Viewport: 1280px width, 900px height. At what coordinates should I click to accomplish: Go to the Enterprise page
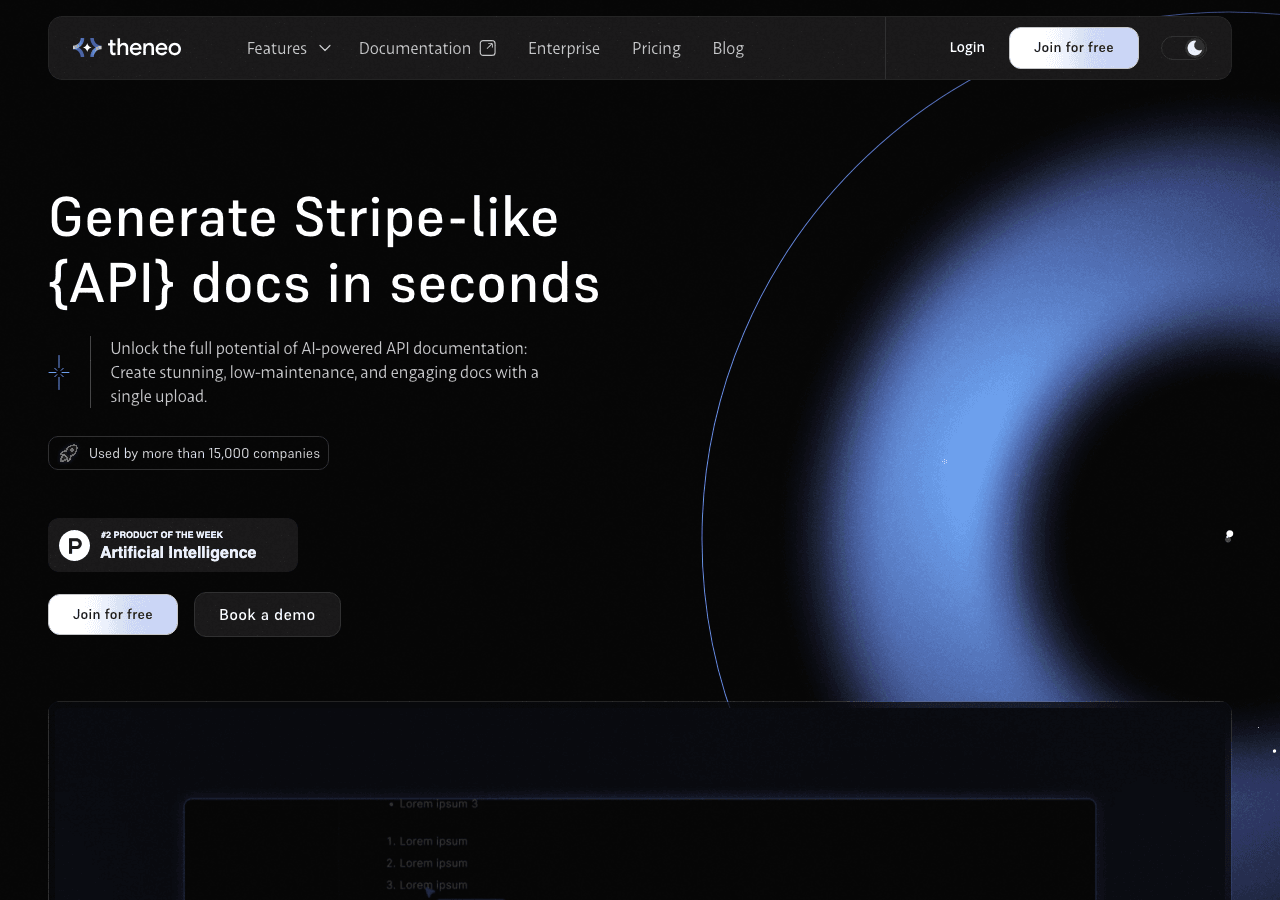pyautogui.click(x=564, y=48)
